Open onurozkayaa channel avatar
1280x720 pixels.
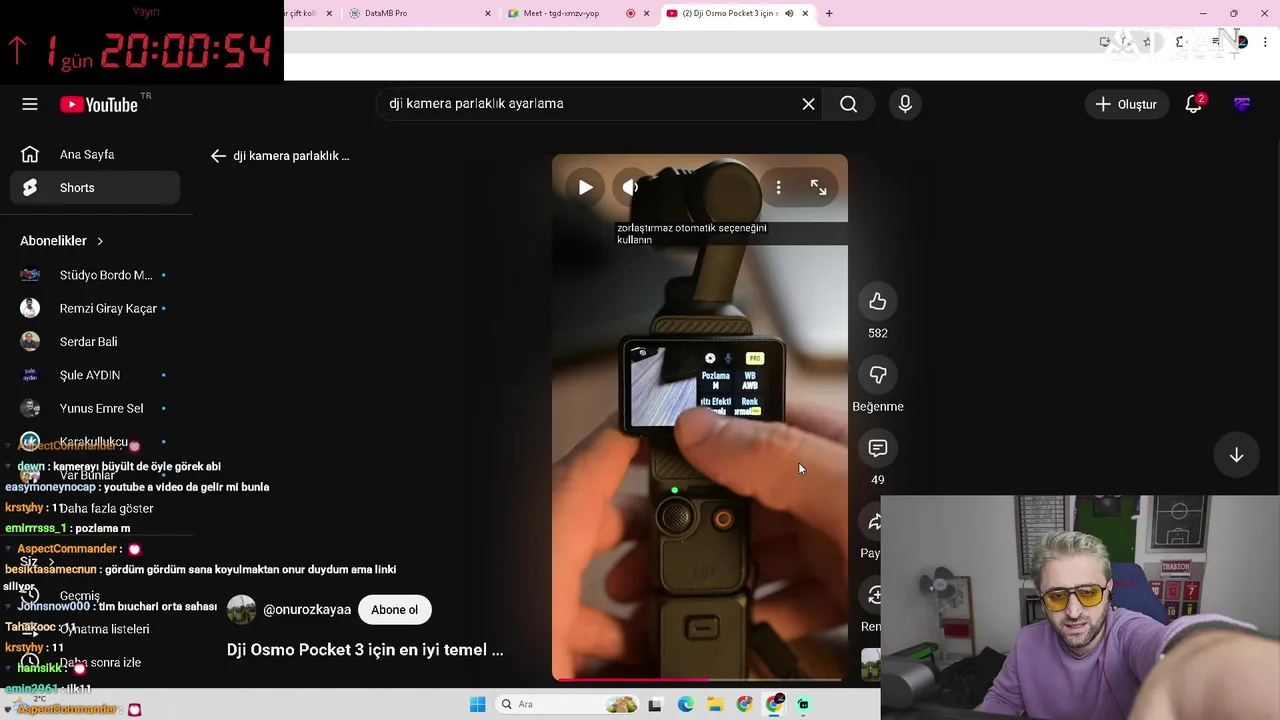pyautogui.click(x=241, y=609)
